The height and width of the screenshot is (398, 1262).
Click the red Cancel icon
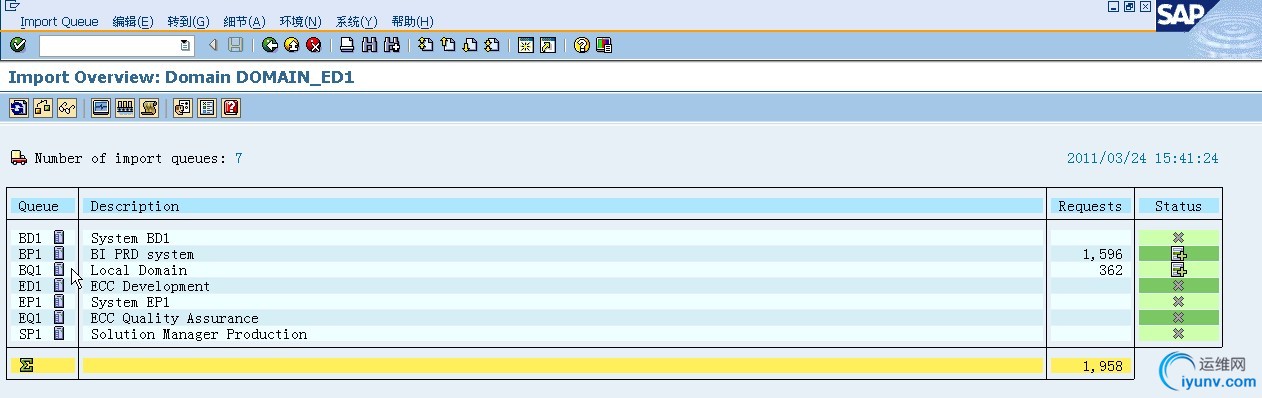coord(314,45)
